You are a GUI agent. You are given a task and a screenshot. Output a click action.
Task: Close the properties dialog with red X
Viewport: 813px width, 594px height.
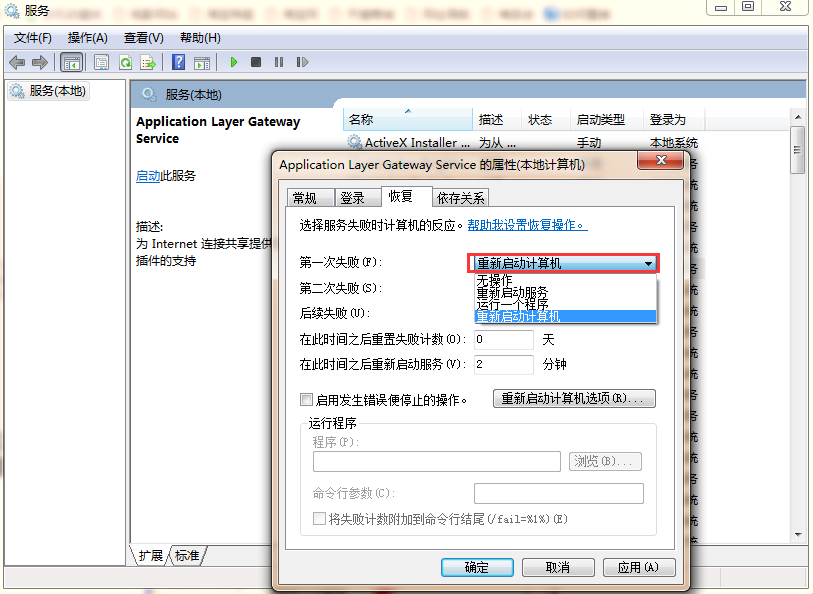click(661, 160)
